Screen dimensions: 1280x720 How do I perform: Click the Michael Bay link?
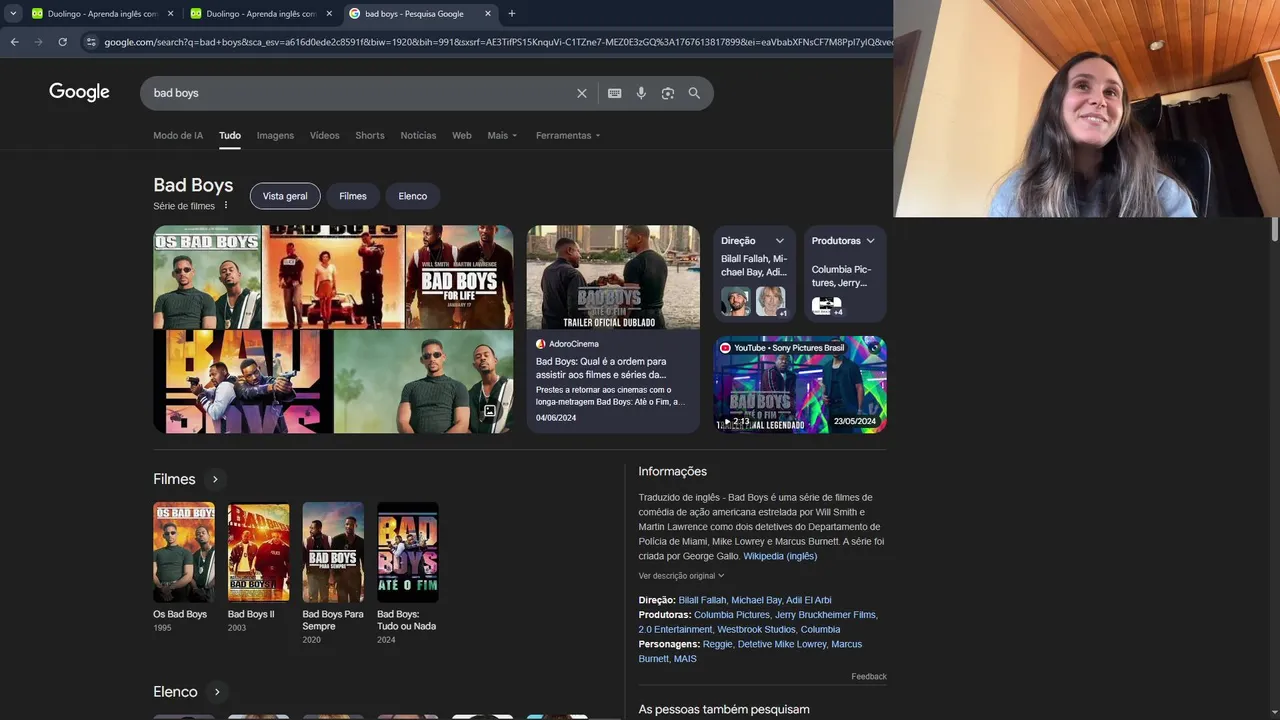(x=756, y=600)
